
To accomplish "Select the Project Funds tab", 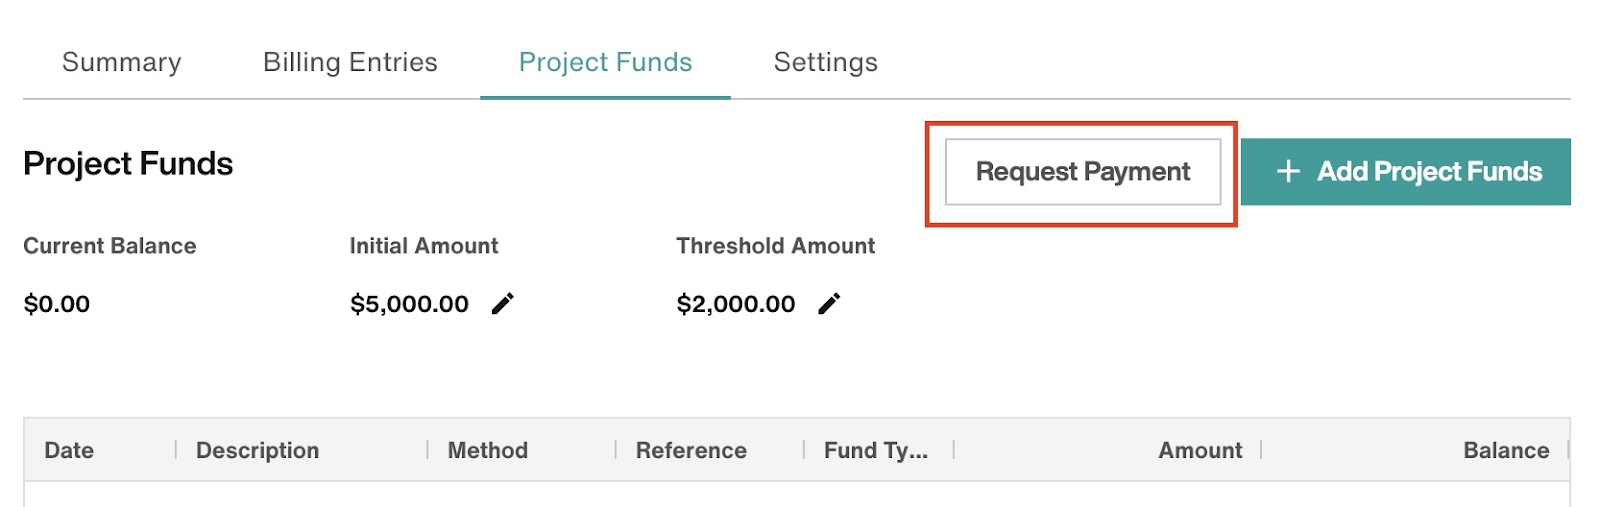I will tap(605, 62).
